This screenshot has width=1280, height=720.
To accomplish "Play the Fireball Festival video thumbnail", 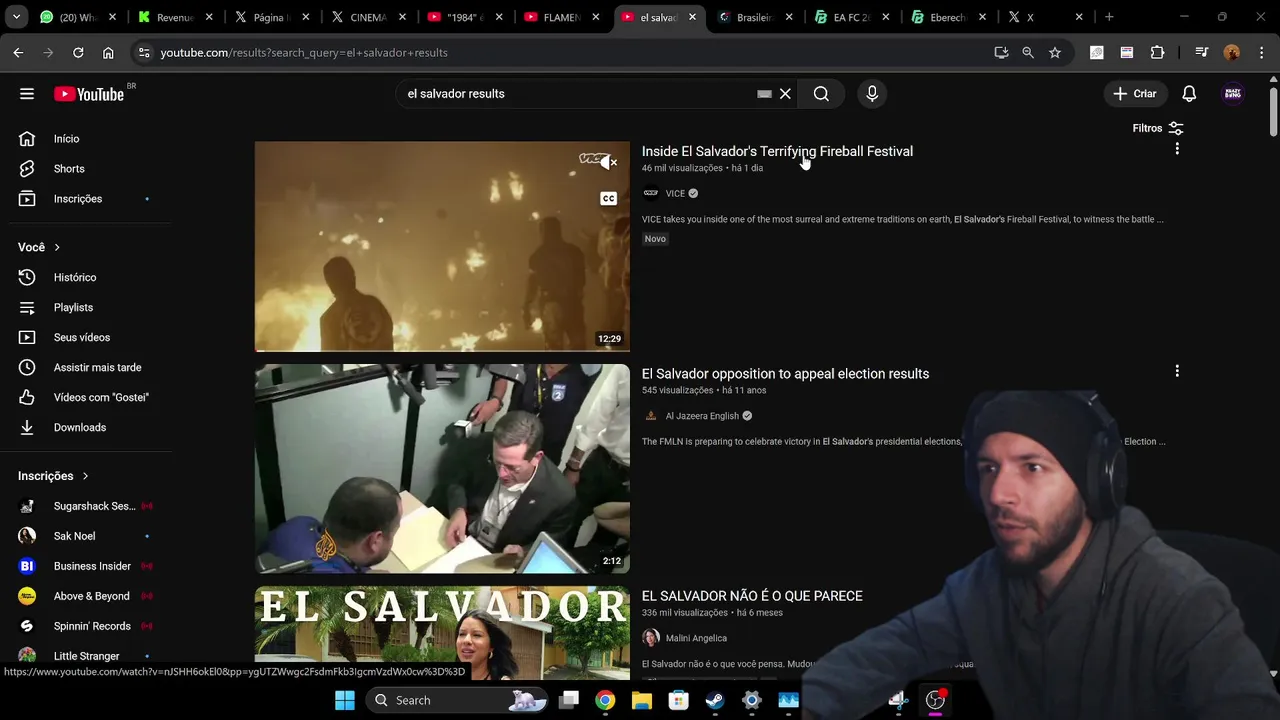I will 442,247.
